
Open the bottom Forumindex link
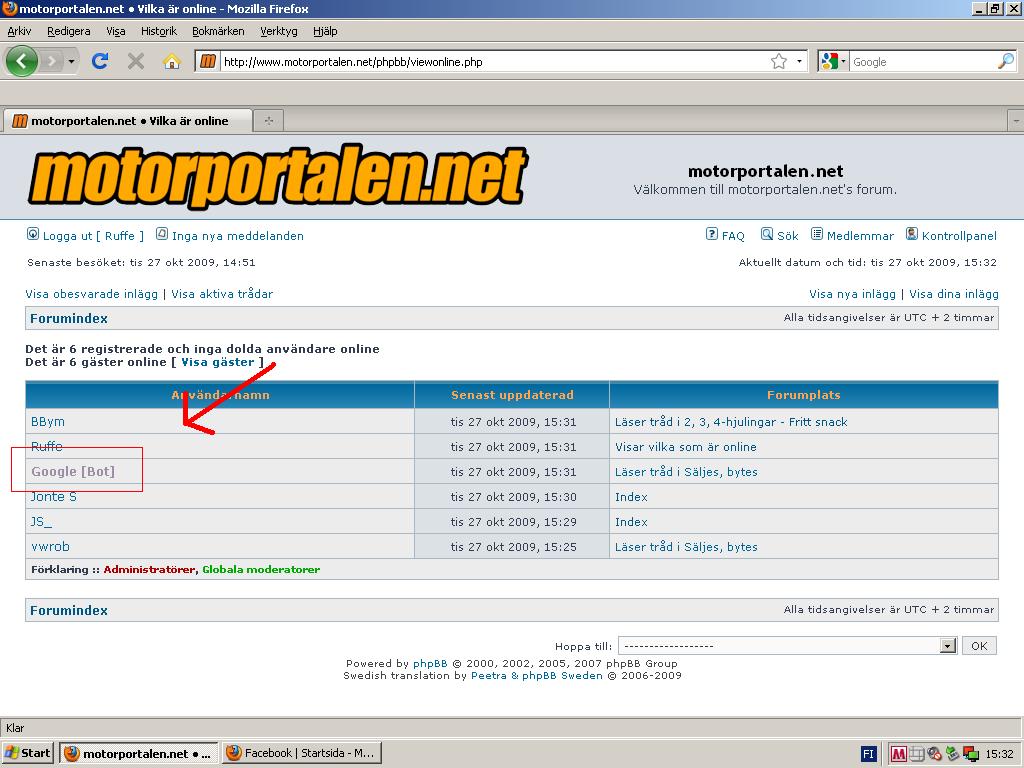[x=69, y=611]
